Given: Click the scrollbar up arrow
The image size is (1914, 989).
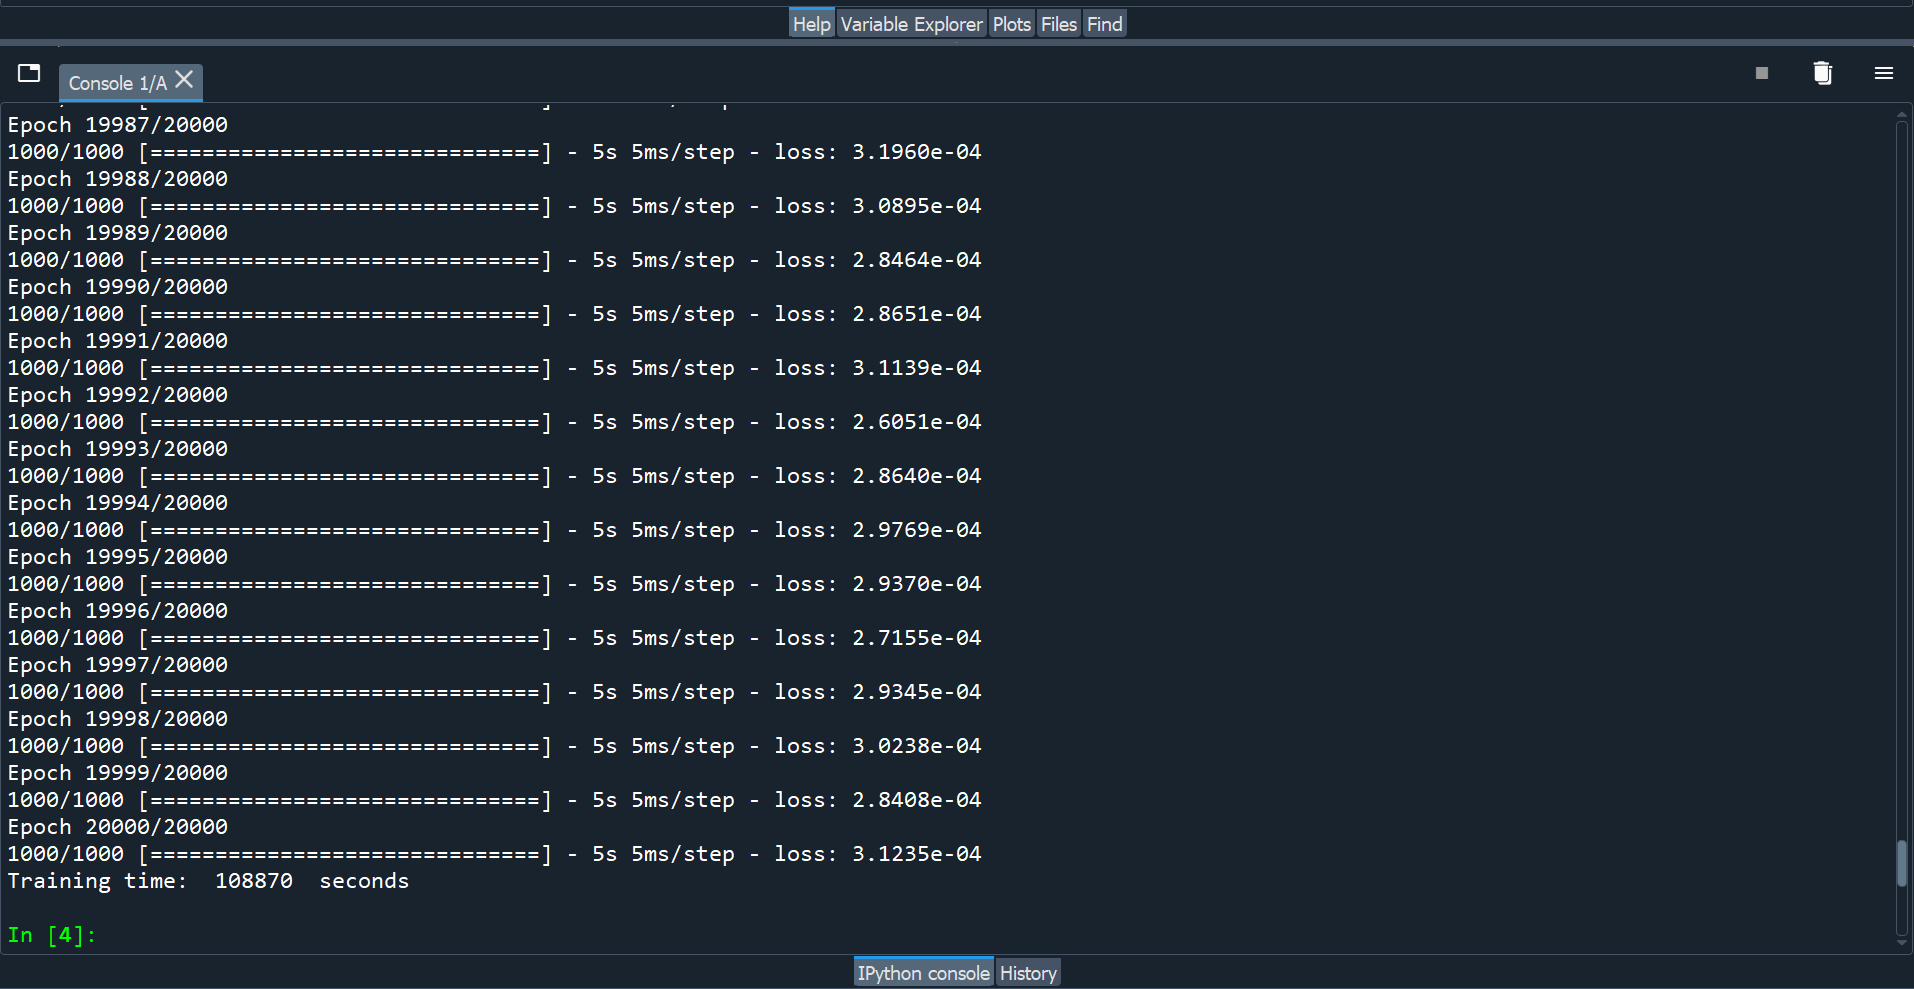Looking at the screenshot, I should (1901, 115).
